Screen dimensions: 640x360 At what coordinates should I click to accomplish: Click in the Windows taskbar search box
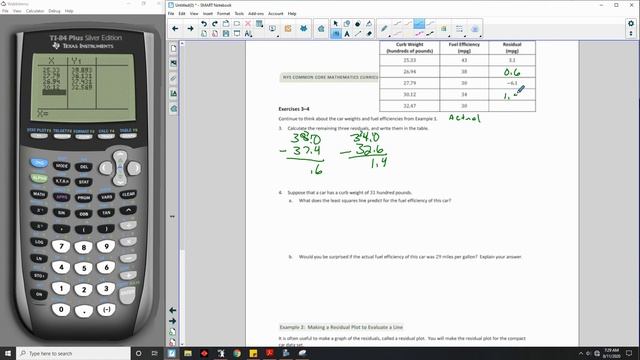[x=73, y=353]
